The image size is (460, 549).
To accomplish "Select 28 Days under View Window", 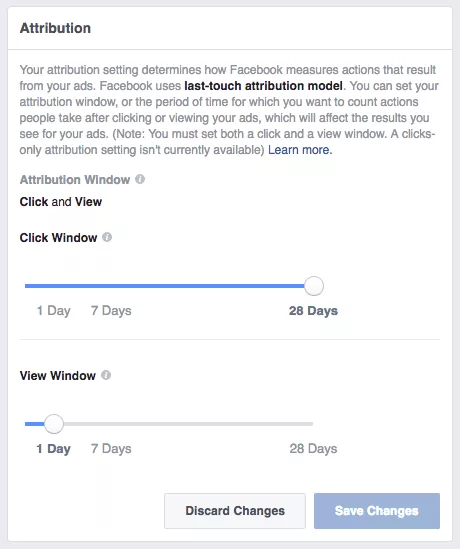I will click(x=313, y=449).
